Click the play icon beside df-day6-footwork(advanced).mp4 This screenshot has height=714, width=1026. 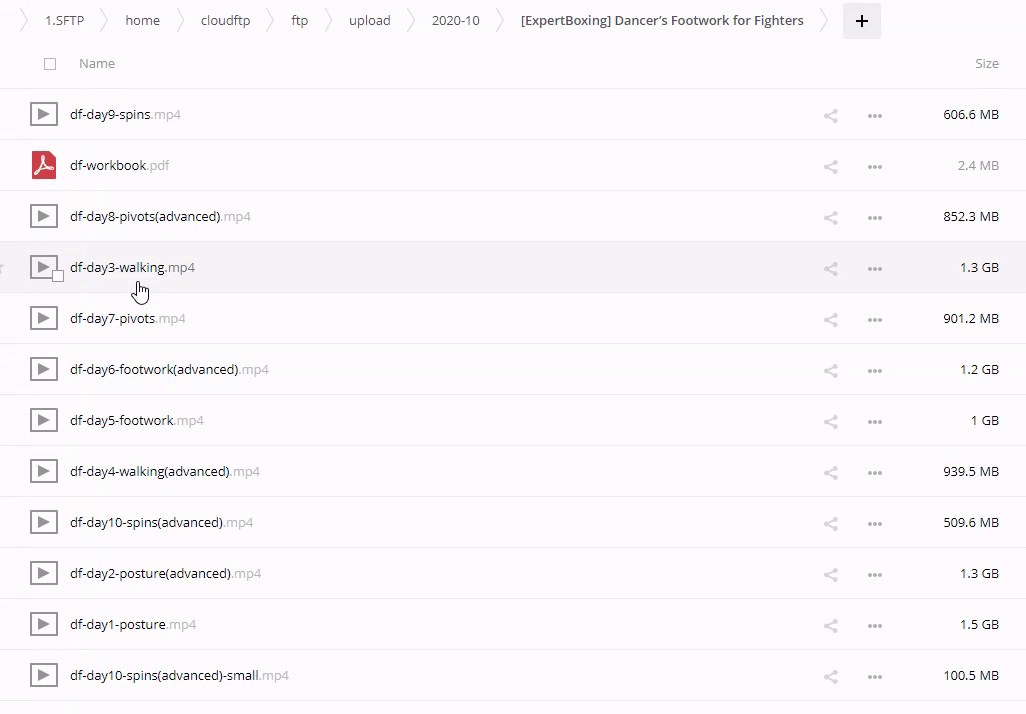(43, 370)
